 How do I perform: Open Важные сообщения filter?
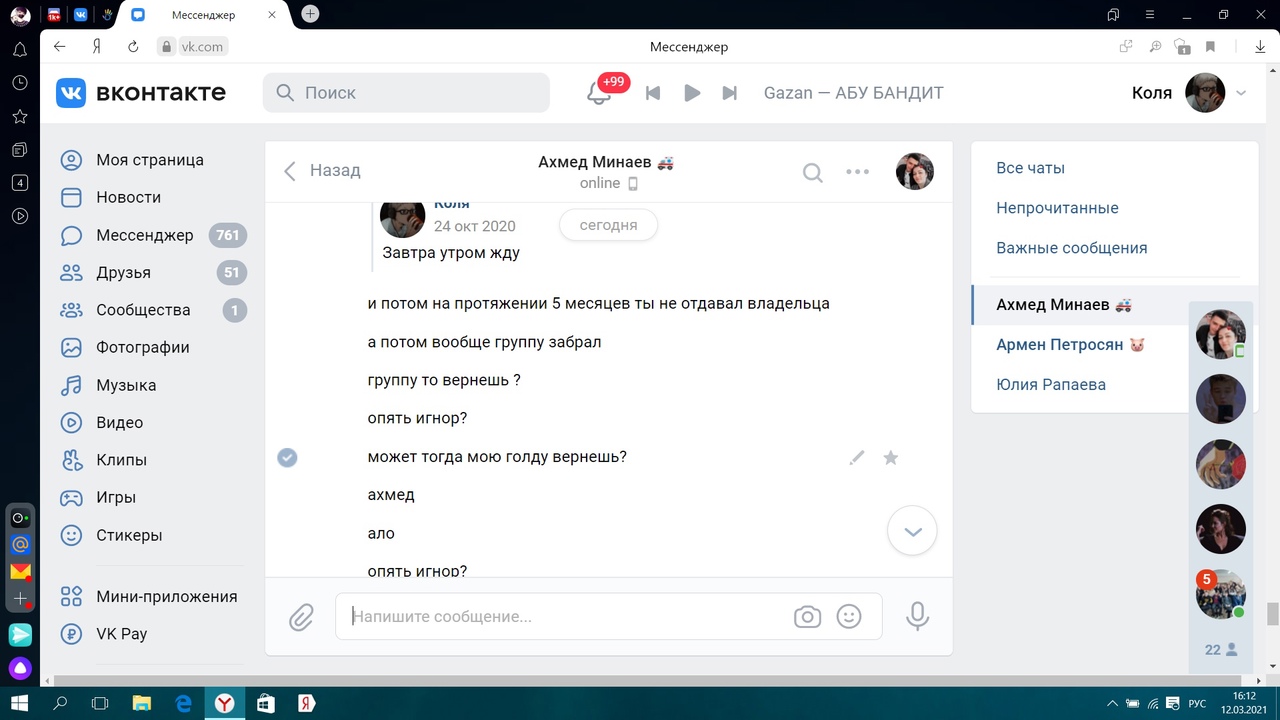click(x=1071, y=248)
